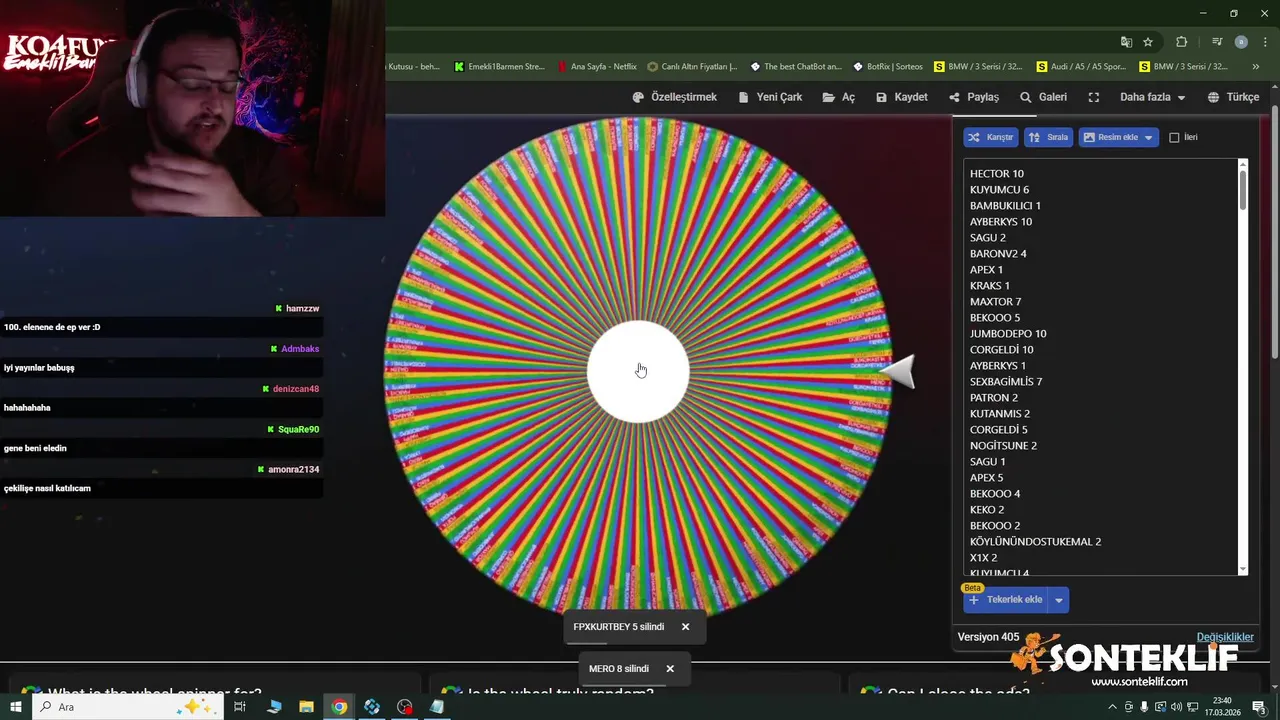Select entry HECTOR 10

(x=996, y=174)
